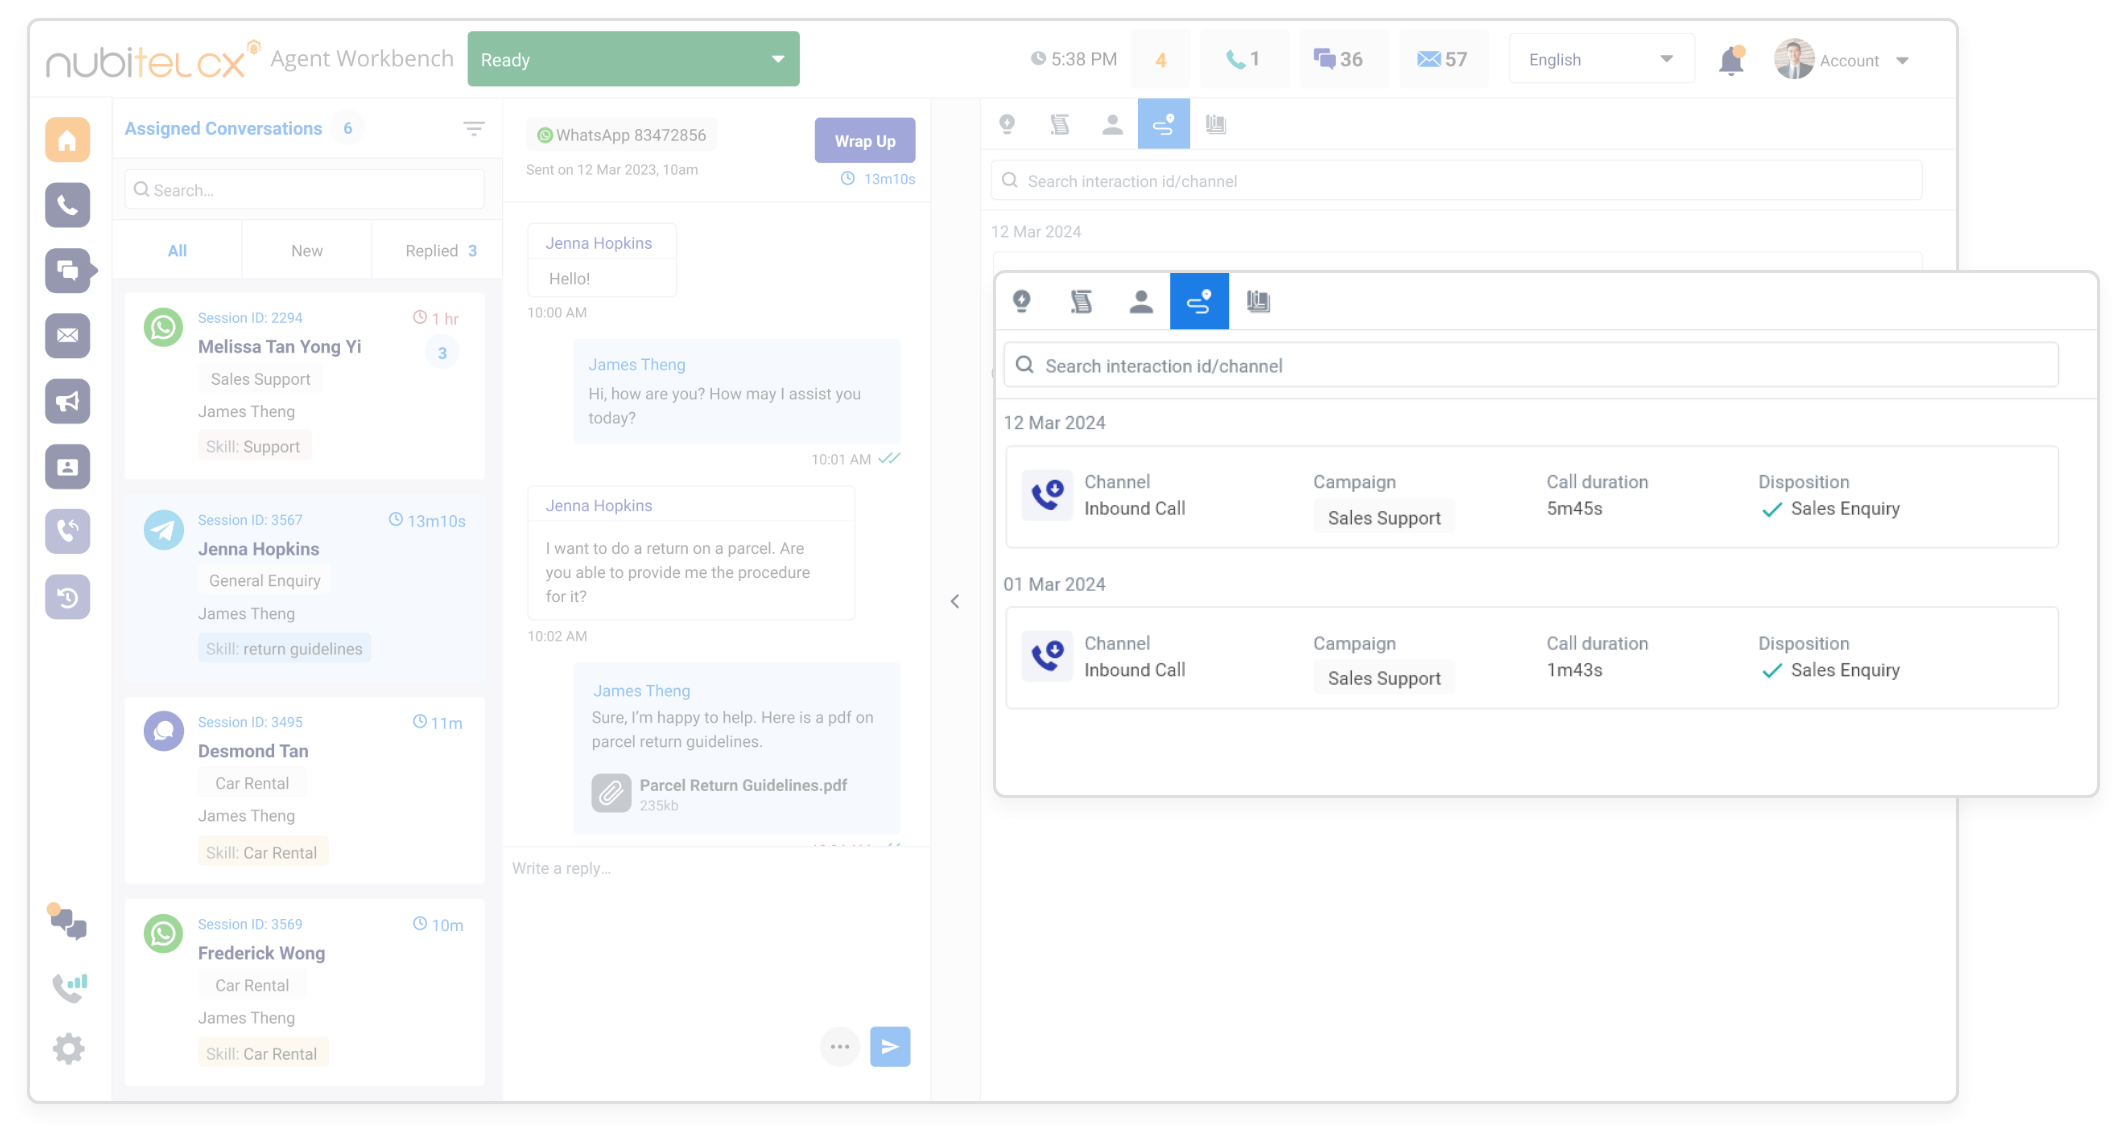
Task: Click the Parcel Return Guidelines.pdf file name
Action: [743, 785]
